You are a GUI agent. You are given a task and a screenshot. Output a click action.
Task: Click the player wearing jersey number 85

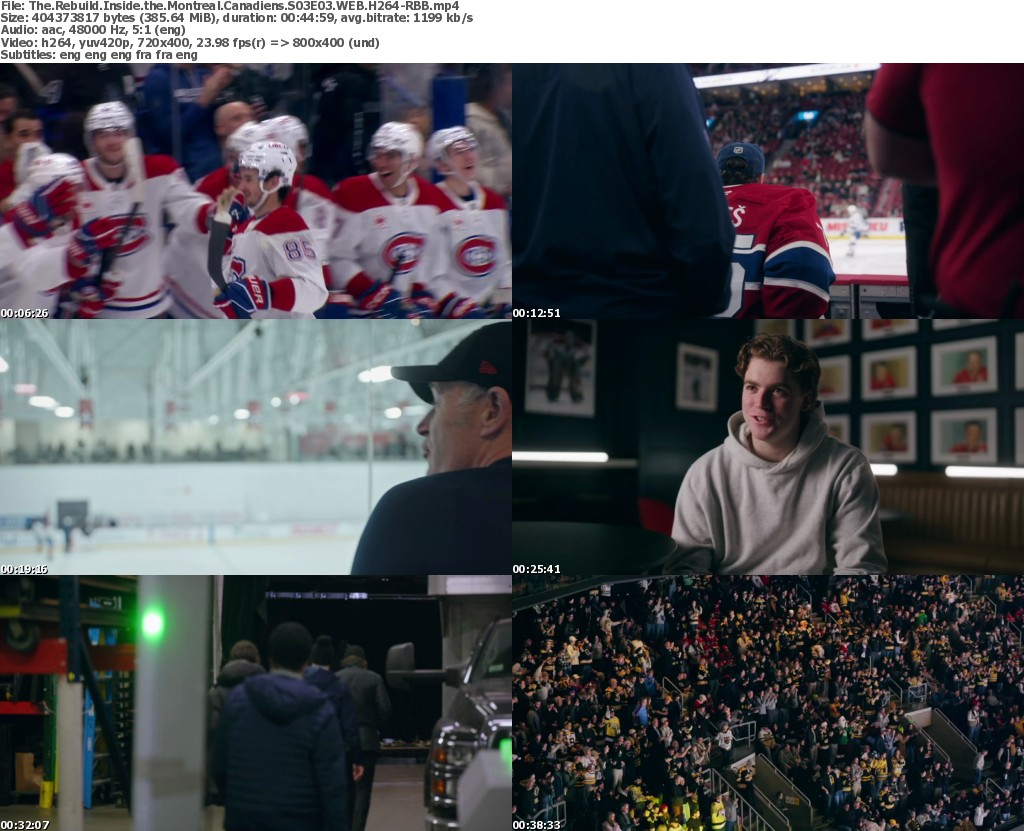271,235
